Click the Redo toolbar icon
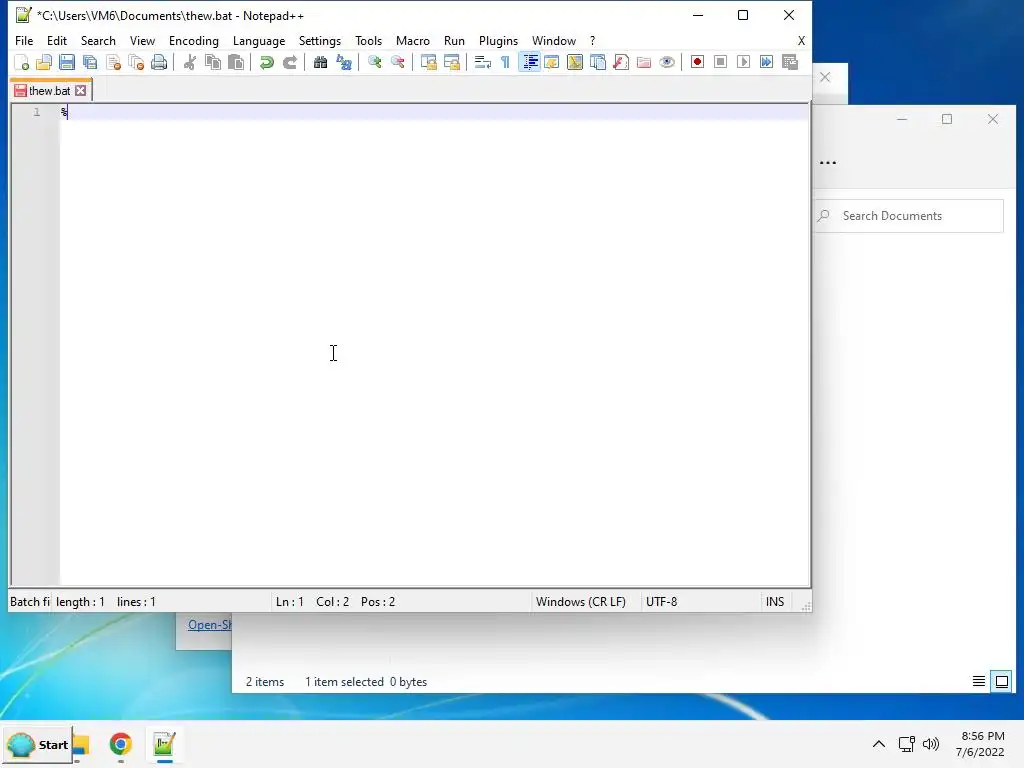This screenshot has width=1024, height=768. (x=289, y=62)
